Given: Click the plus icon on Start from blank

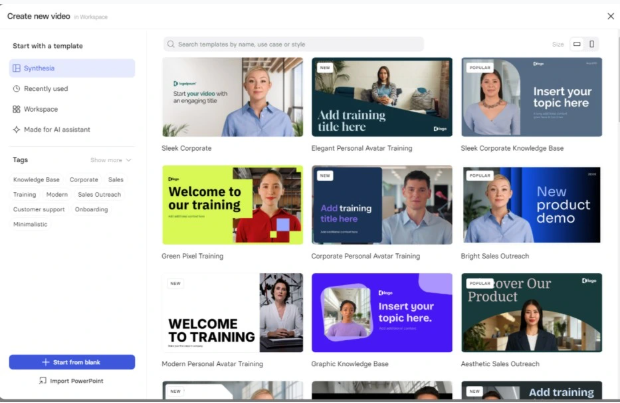Looking at the screenshot, I should (x=45, y=362).
